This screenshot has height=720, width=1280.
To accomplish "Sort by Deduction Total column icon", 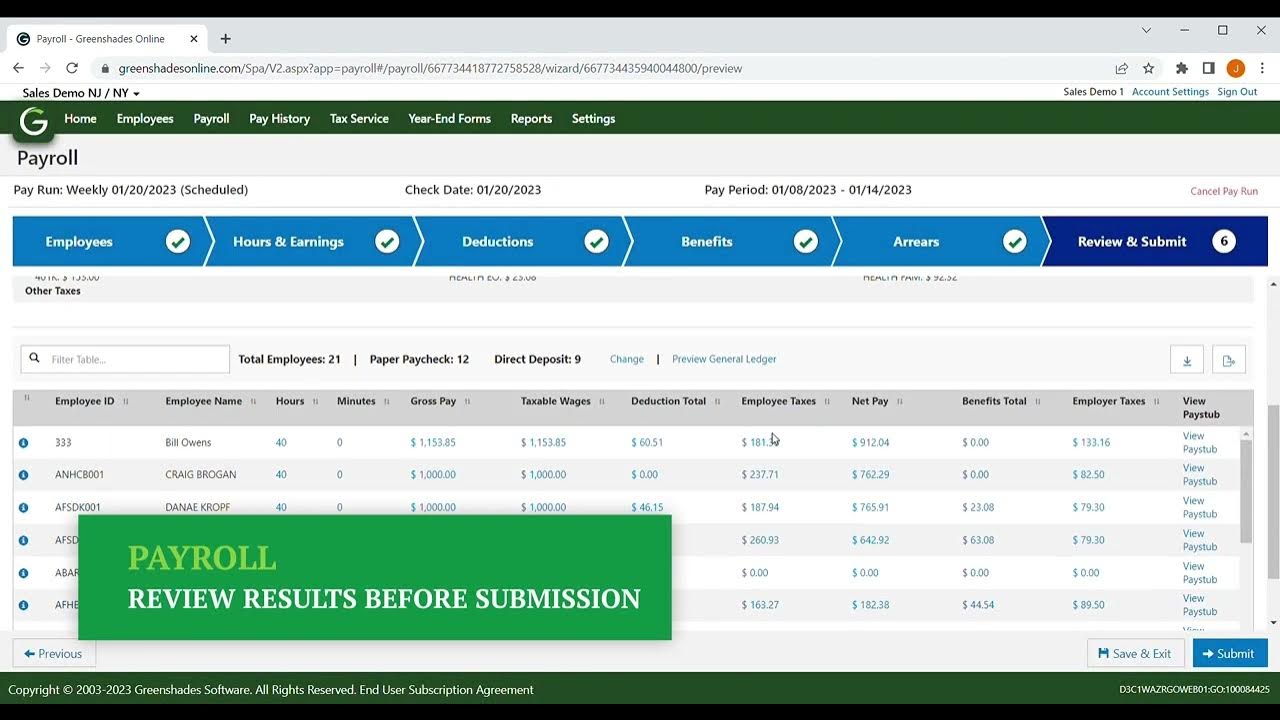I will coord(717,402).
